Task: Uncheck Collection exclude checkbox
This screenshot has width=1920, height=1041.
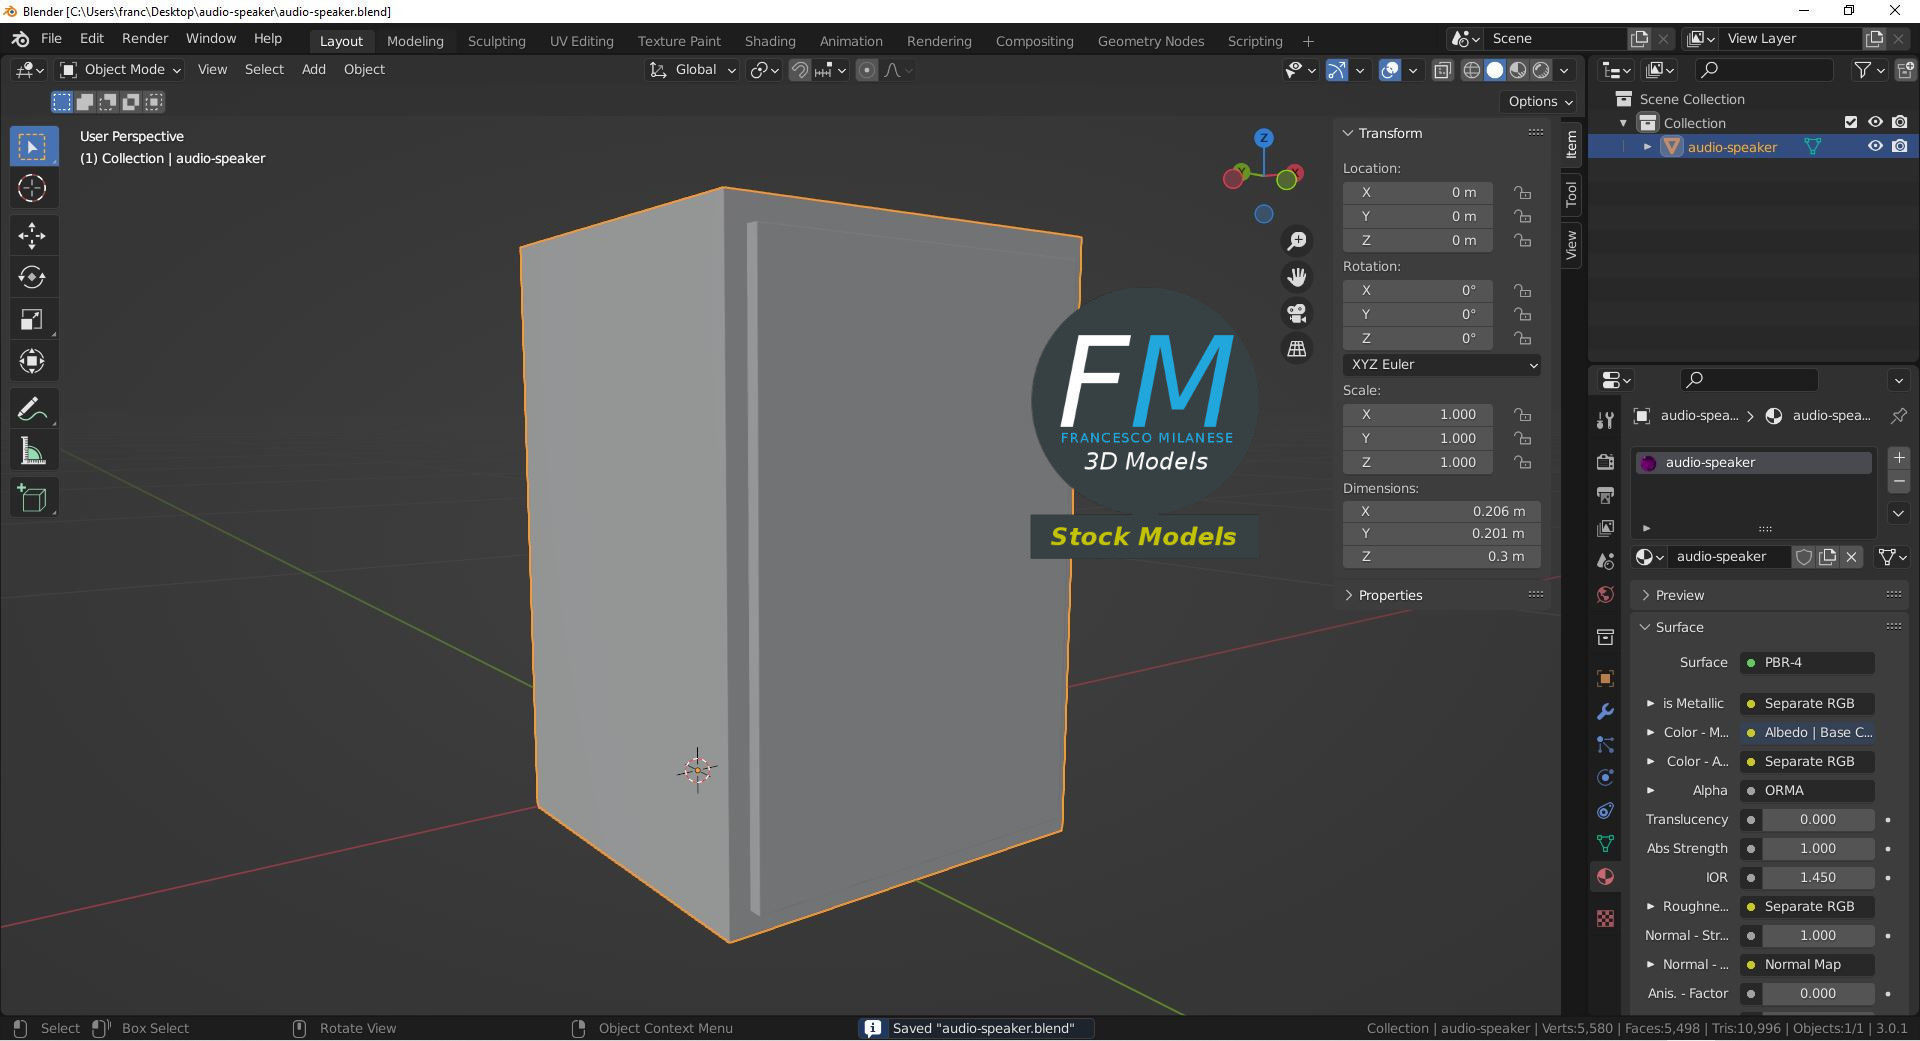Action: 1851,122
